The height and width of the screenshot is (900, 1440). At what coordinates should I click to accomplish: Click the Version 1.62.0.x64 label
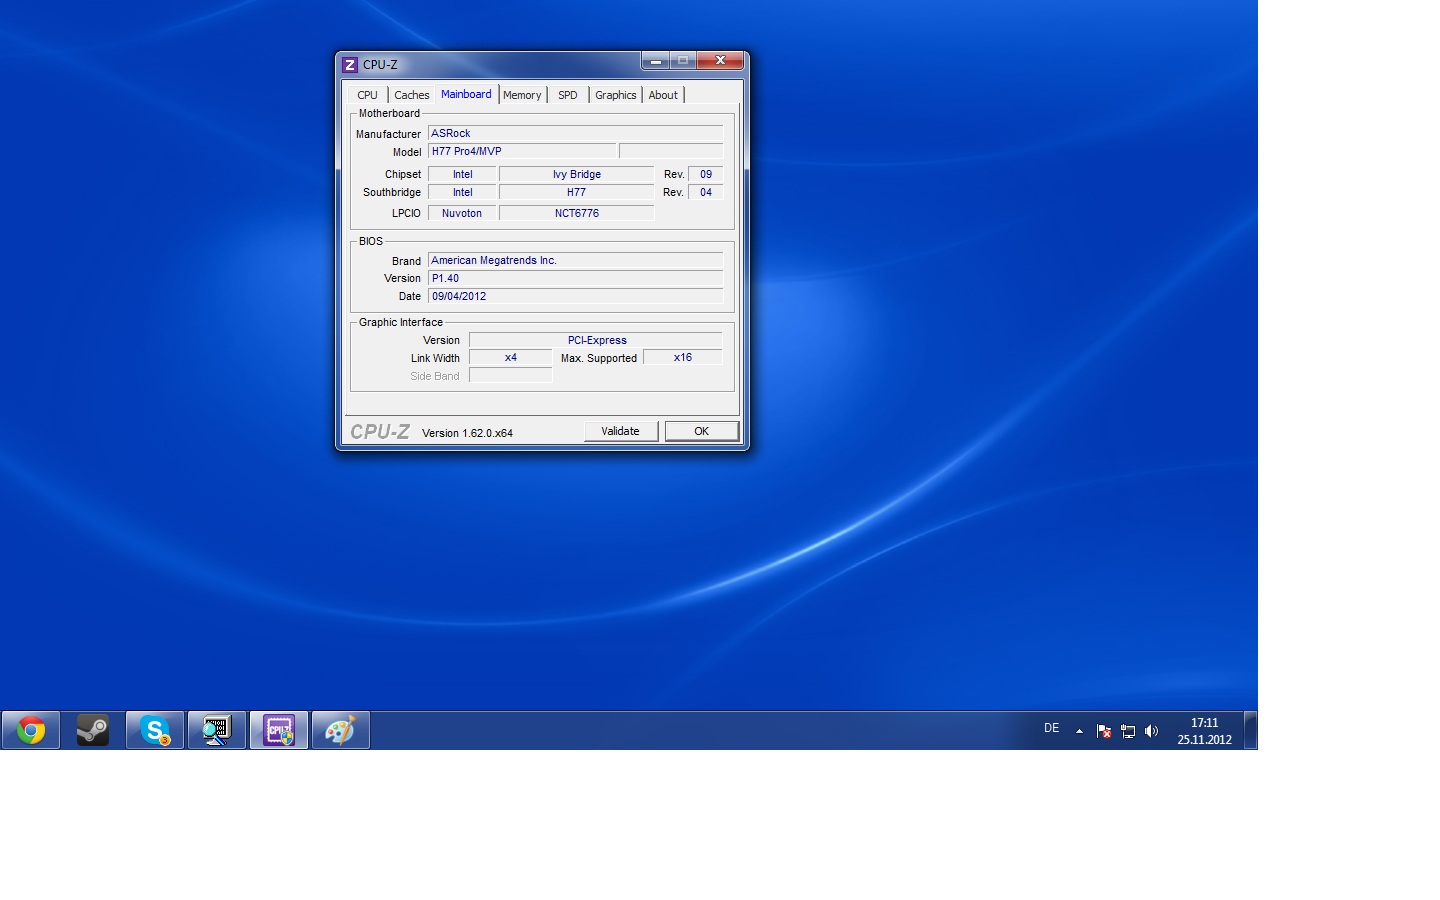[x=467, y=433]
